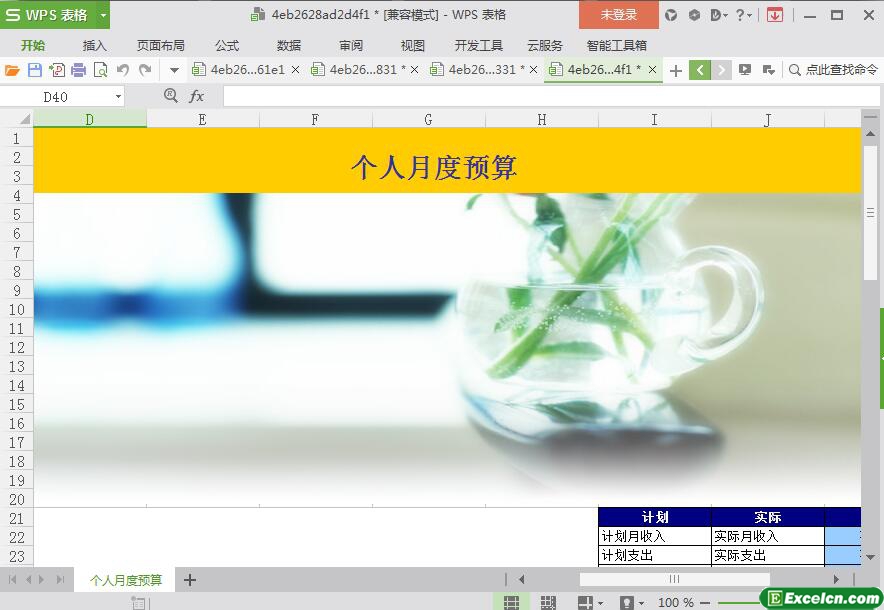This screenshot has height=610, width=884.
Task: Open Print Preview icon
Action: (100, 70)
